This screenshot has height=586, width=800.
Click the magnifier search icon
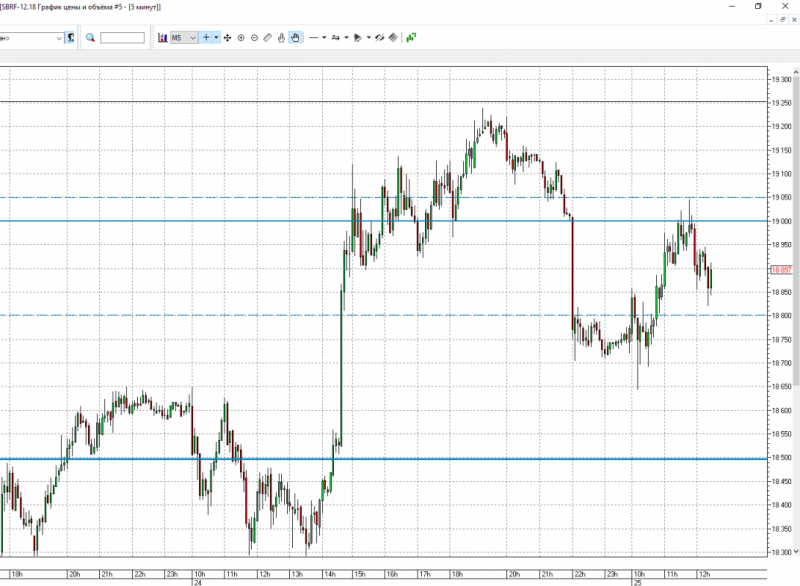(x=90, y=38)
